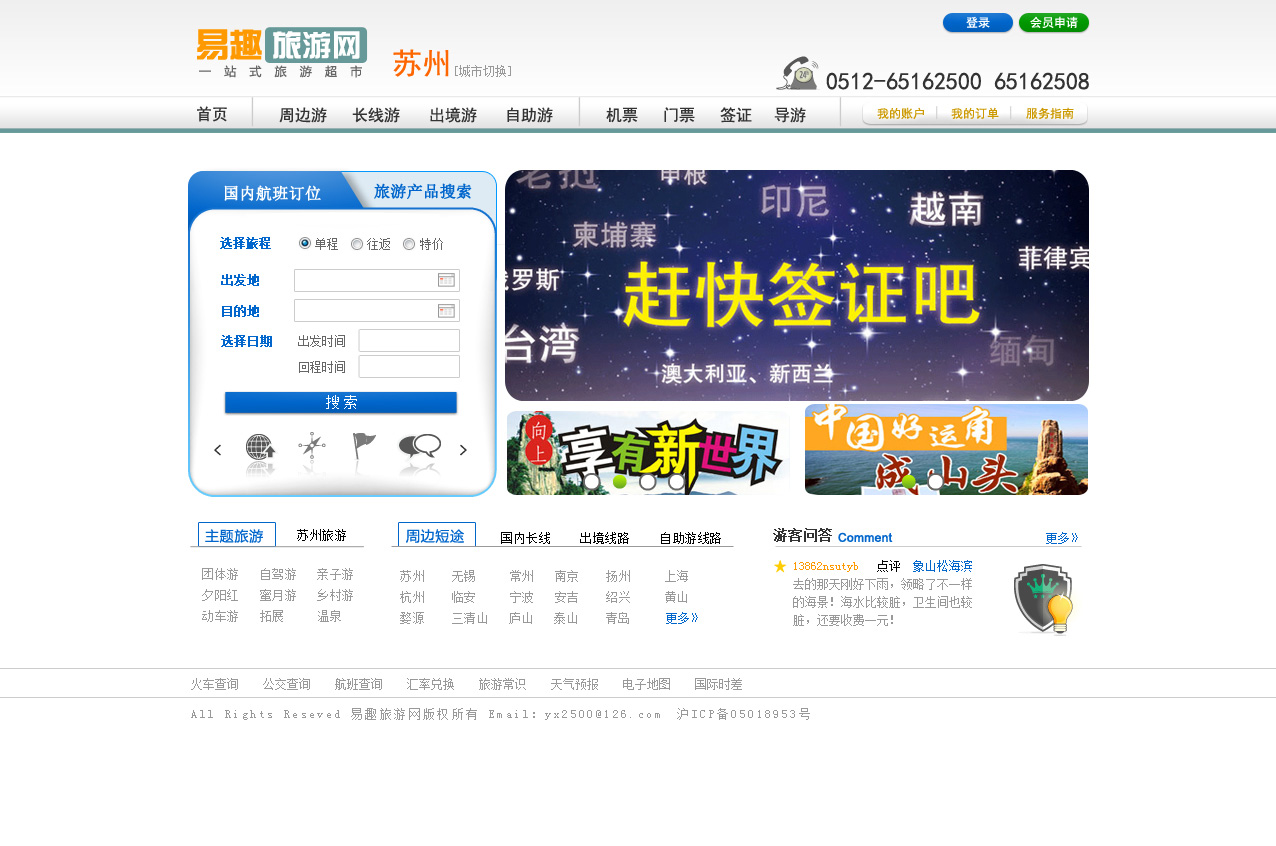Open the 导游 menu item
The width and height of the screenshot is (1276, 846).
tap(790, 115)
